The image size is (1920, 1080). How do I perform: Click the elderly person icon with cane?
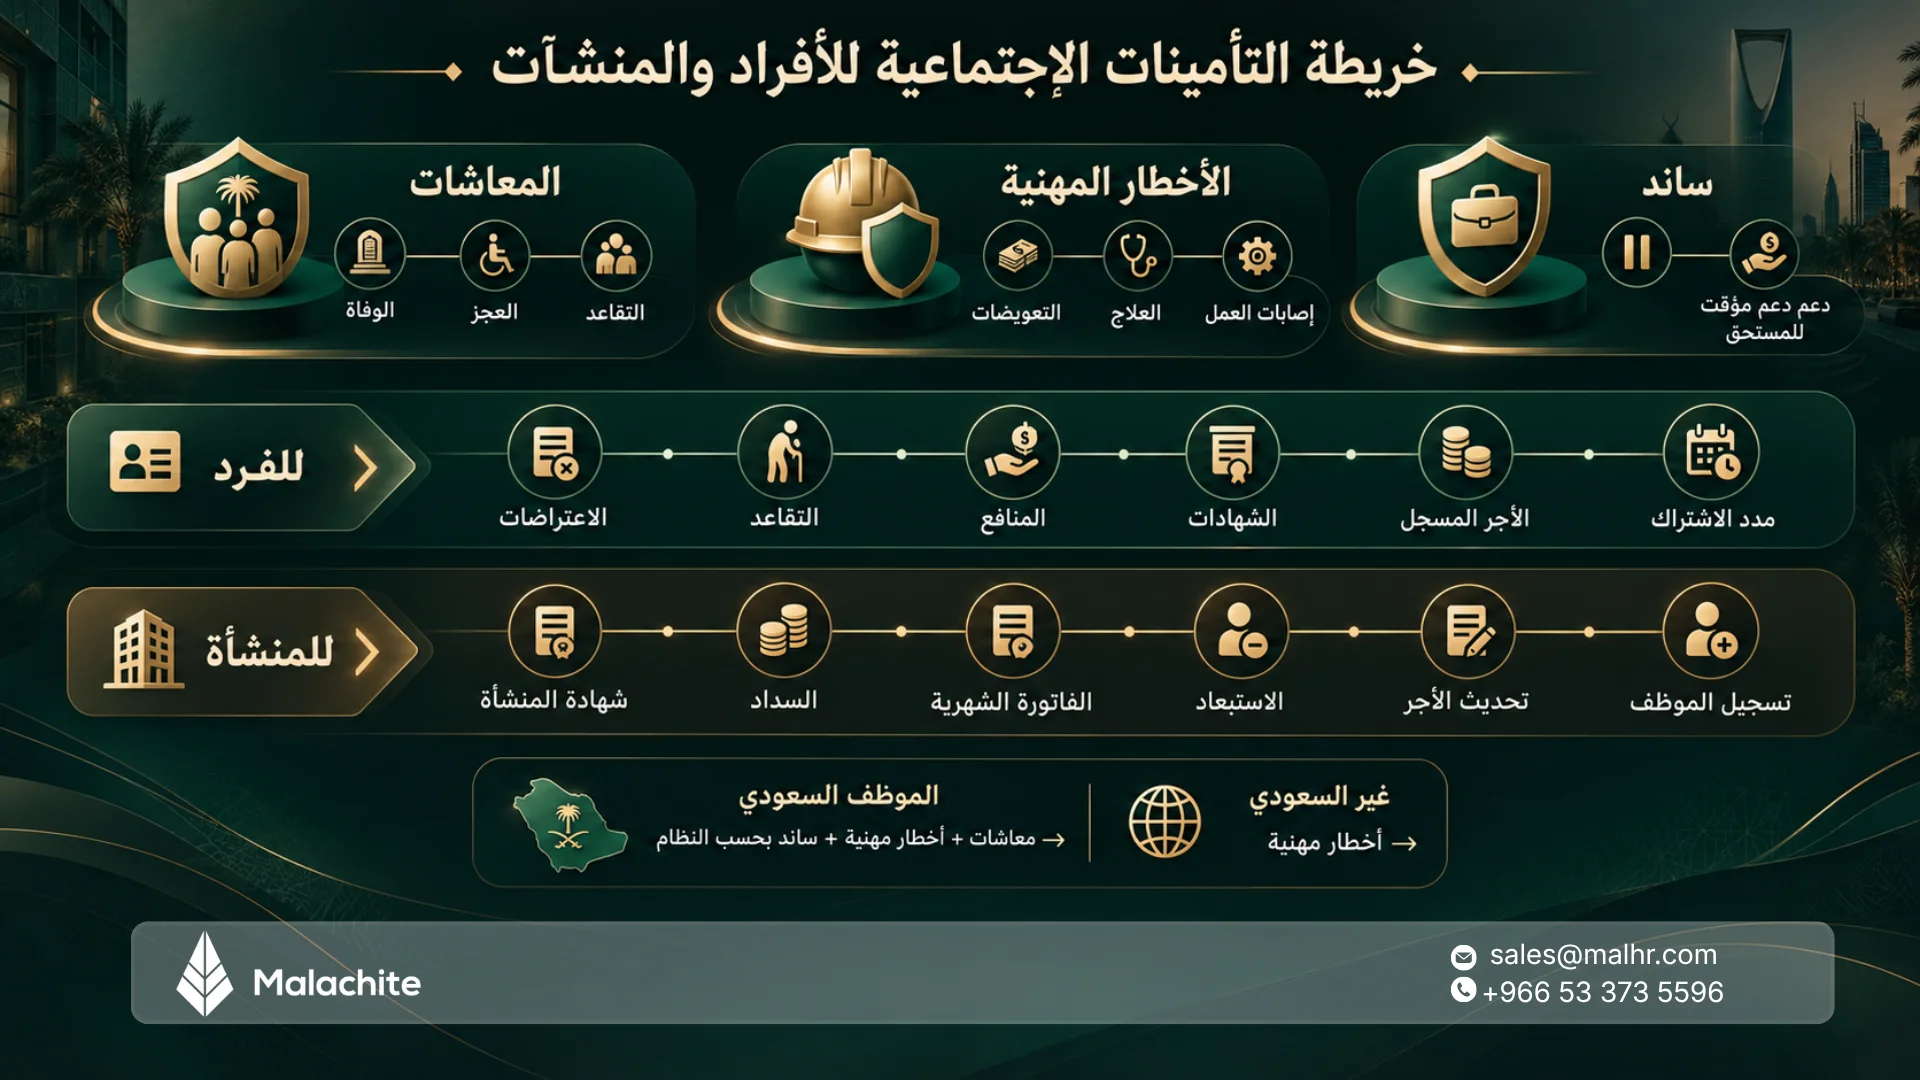[784, 453]
